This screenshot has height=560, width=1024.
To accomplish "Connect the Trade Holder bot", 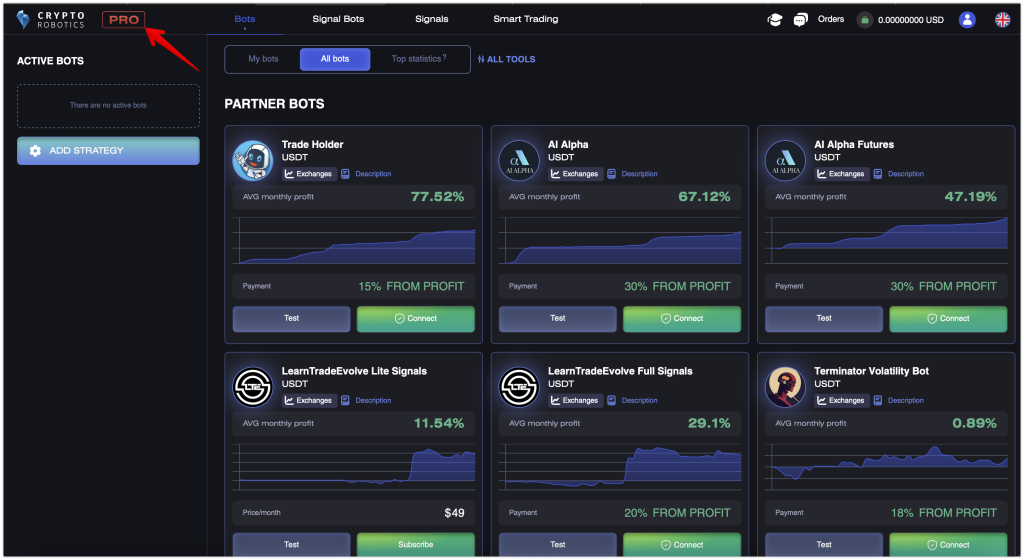I will point(416,319).
